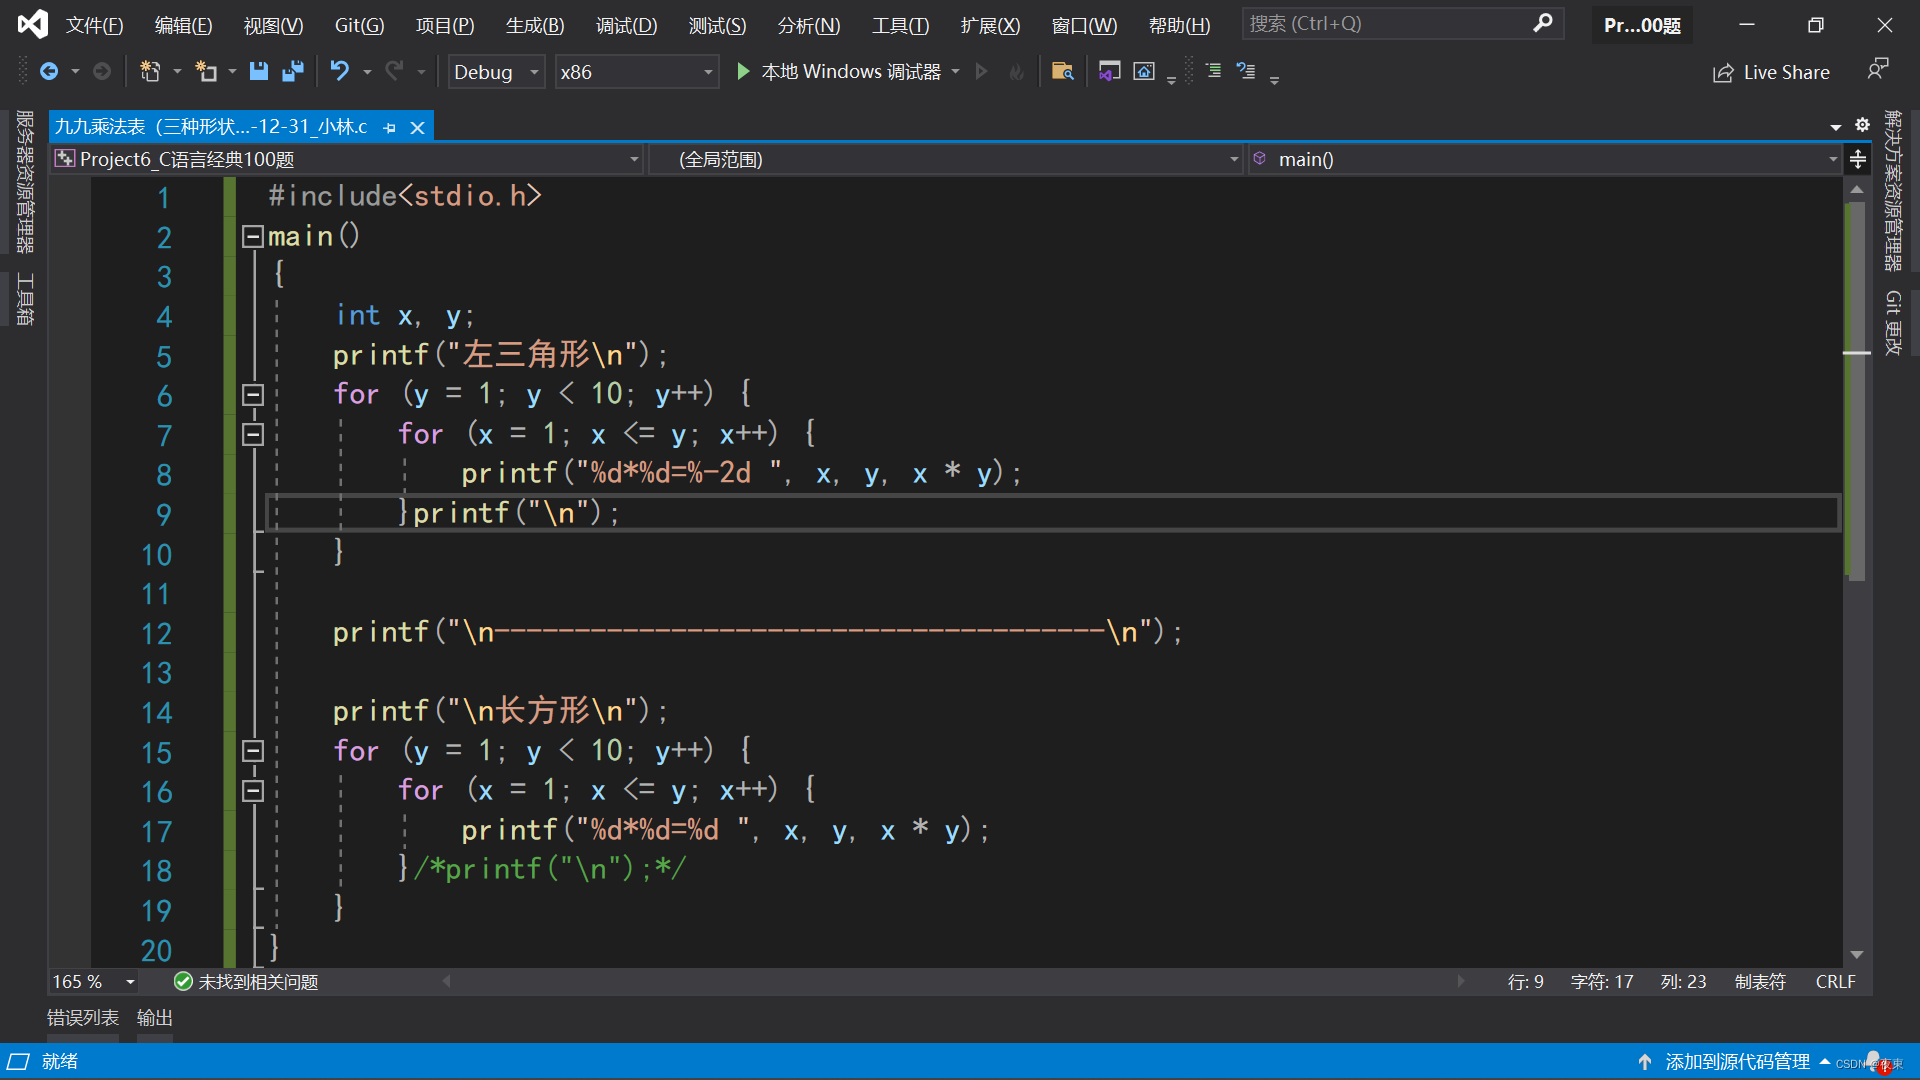Open the 调试(D) menu
The width and height of the screenshot is (1920, 1080).
coord(626,25)
